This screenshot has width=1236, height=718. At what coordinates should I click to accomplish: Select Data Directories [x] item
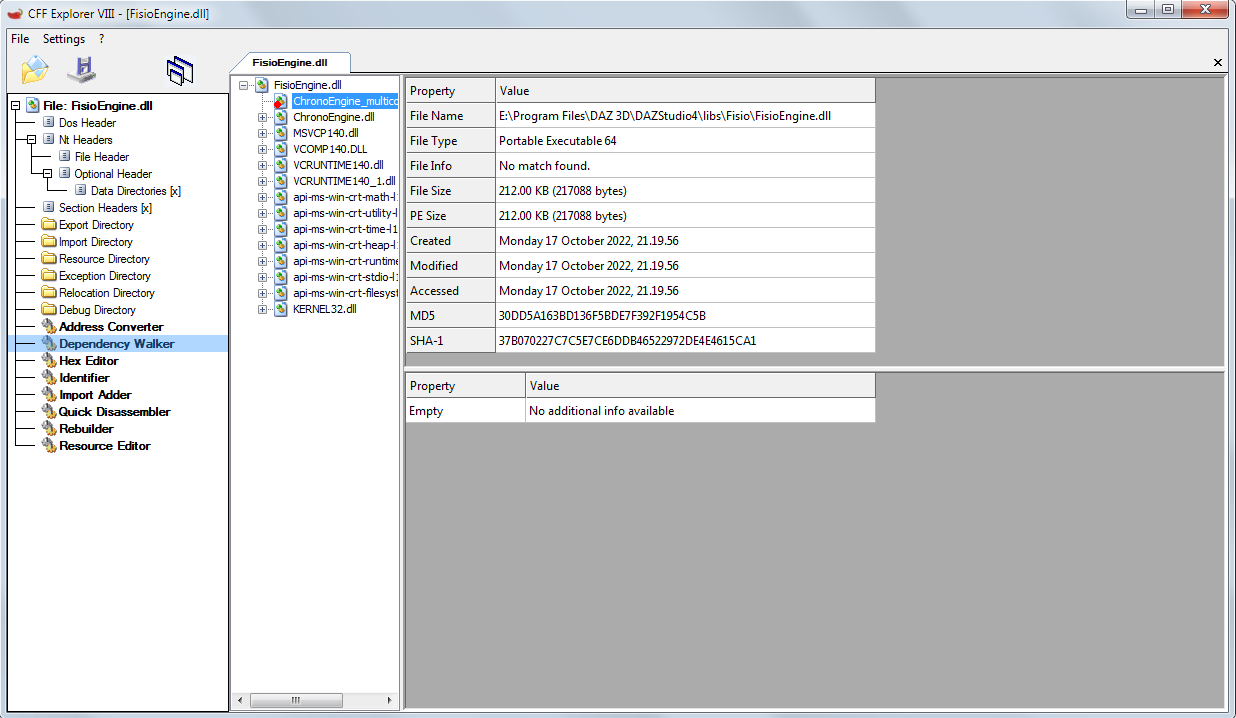pos(136,191)
